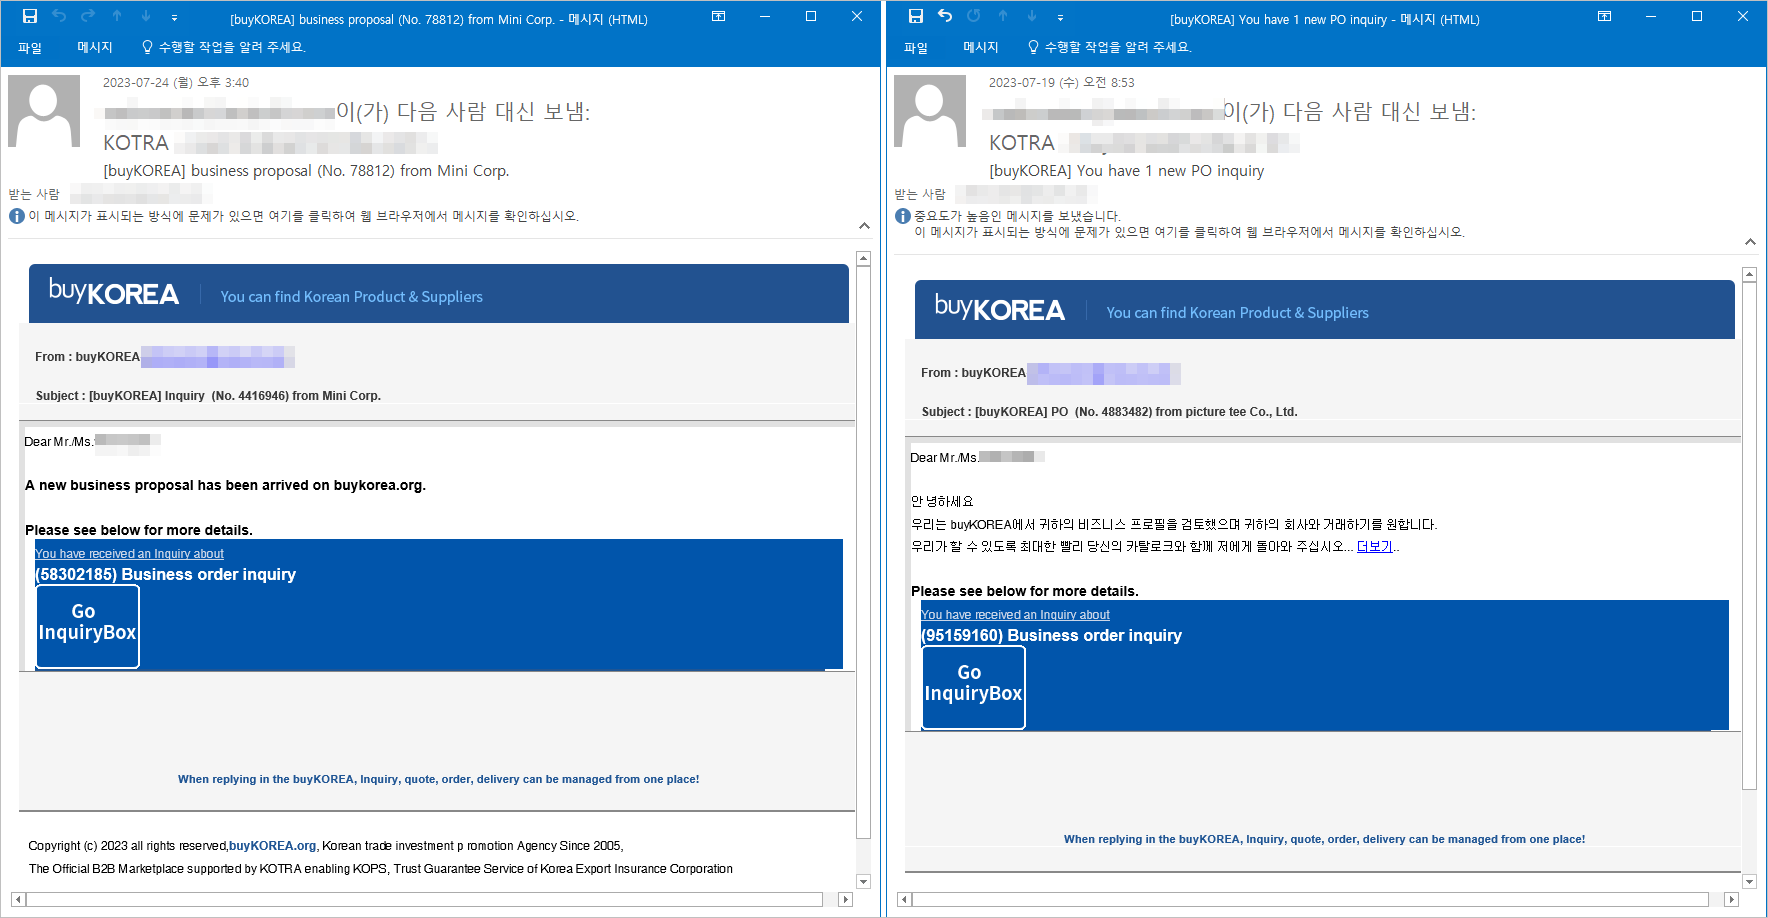Click Previous Item arrow in right window

1003,16
